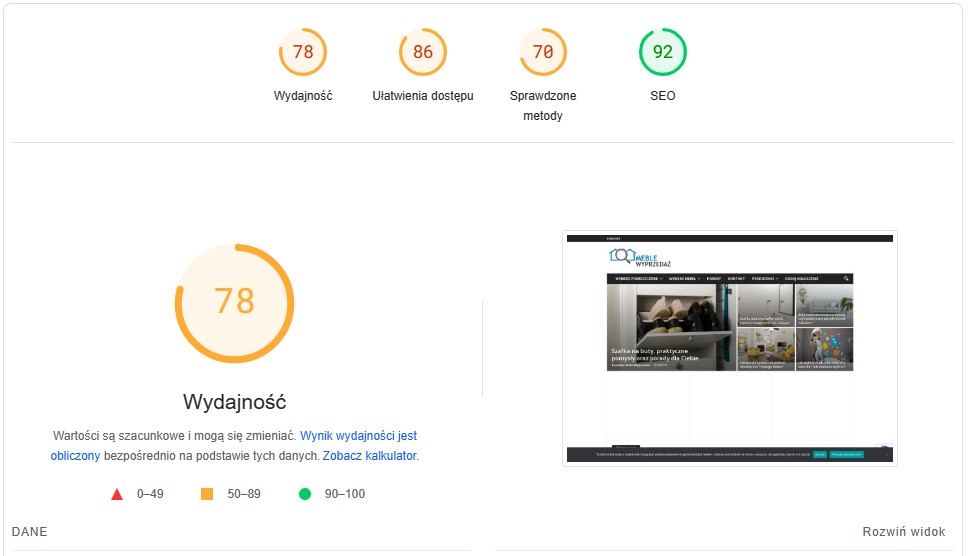Click the '0–49' range text
This screenshot has height=556, width=970.
click(x=150, y=494)
